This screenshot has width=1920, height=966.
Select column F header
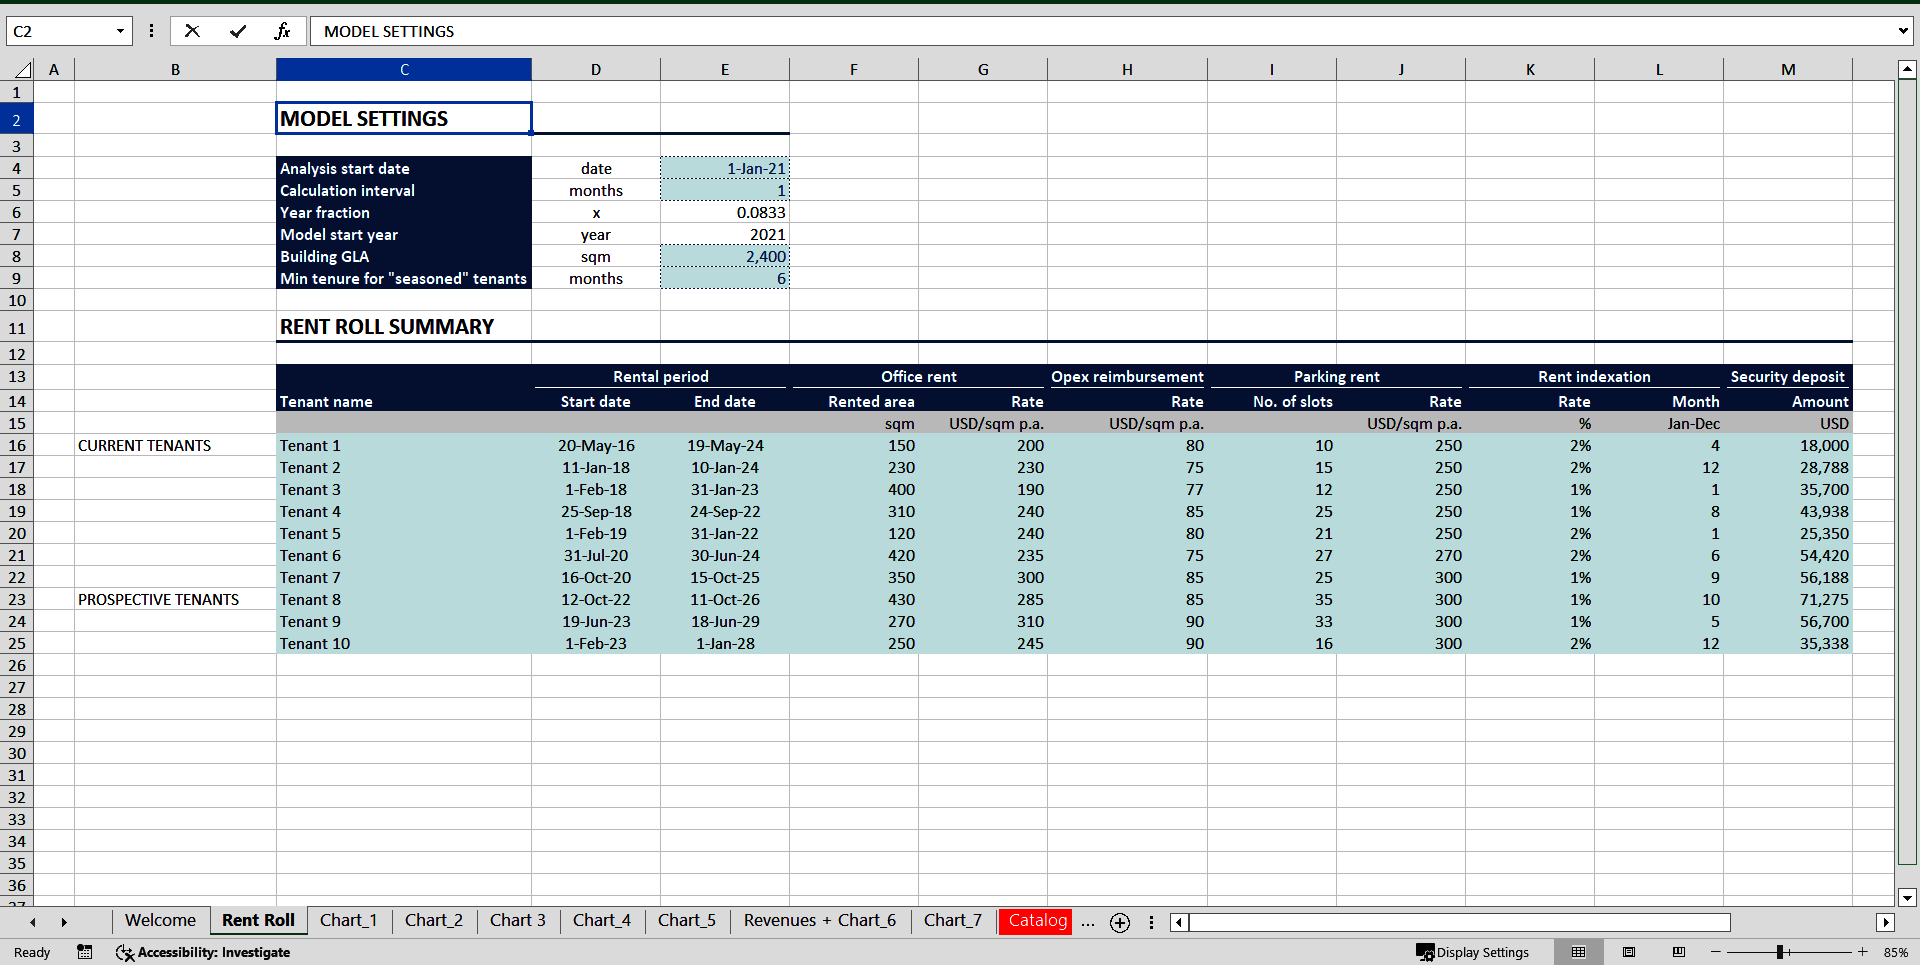854,69
